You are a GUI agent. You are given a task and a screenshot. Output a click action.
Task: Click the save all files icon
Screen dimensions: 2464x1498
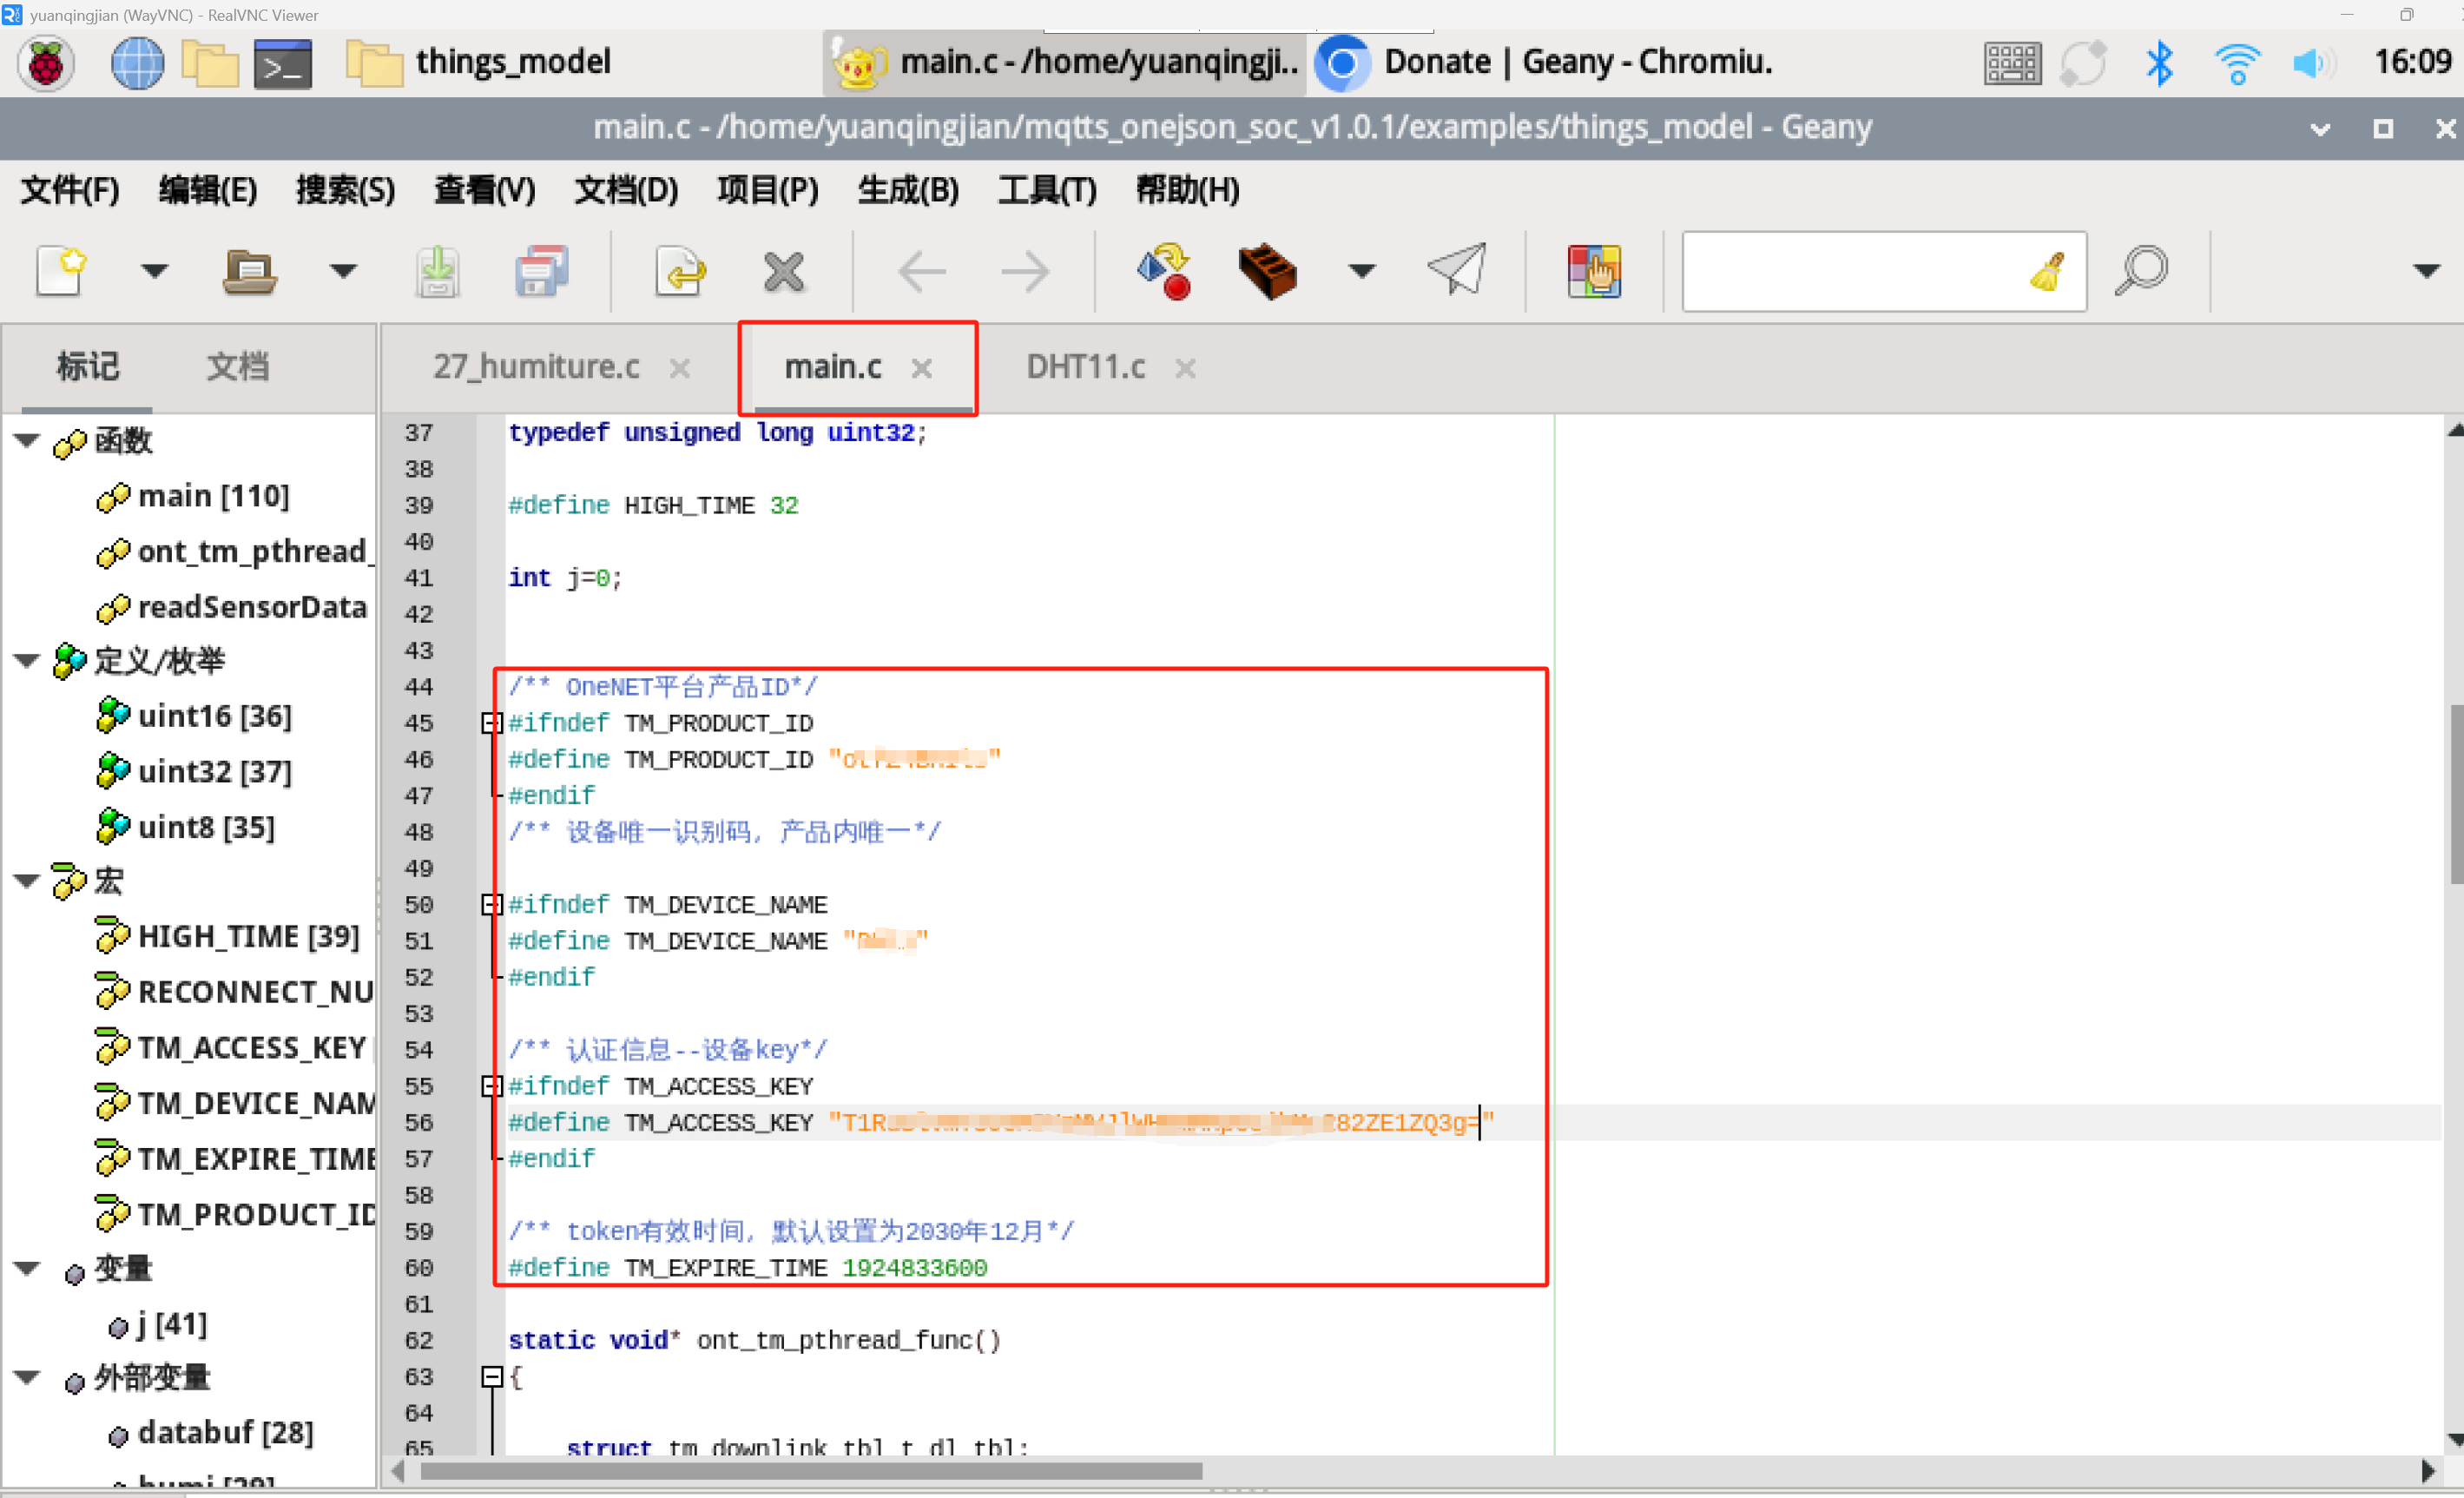(x=541, y=271)
